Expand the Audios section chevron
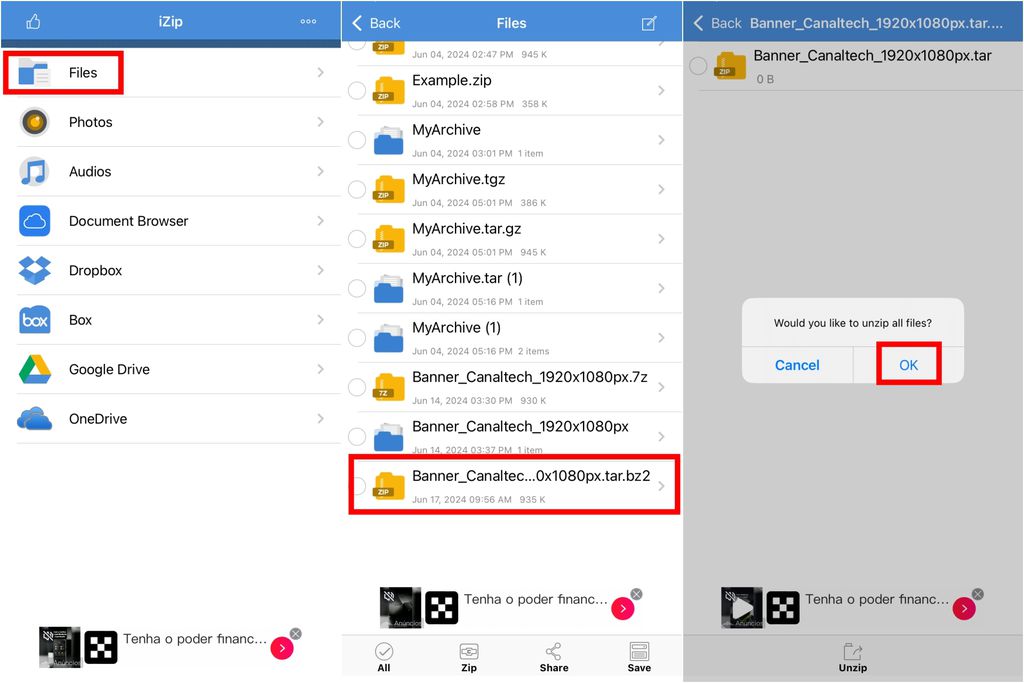 (319, 171)
